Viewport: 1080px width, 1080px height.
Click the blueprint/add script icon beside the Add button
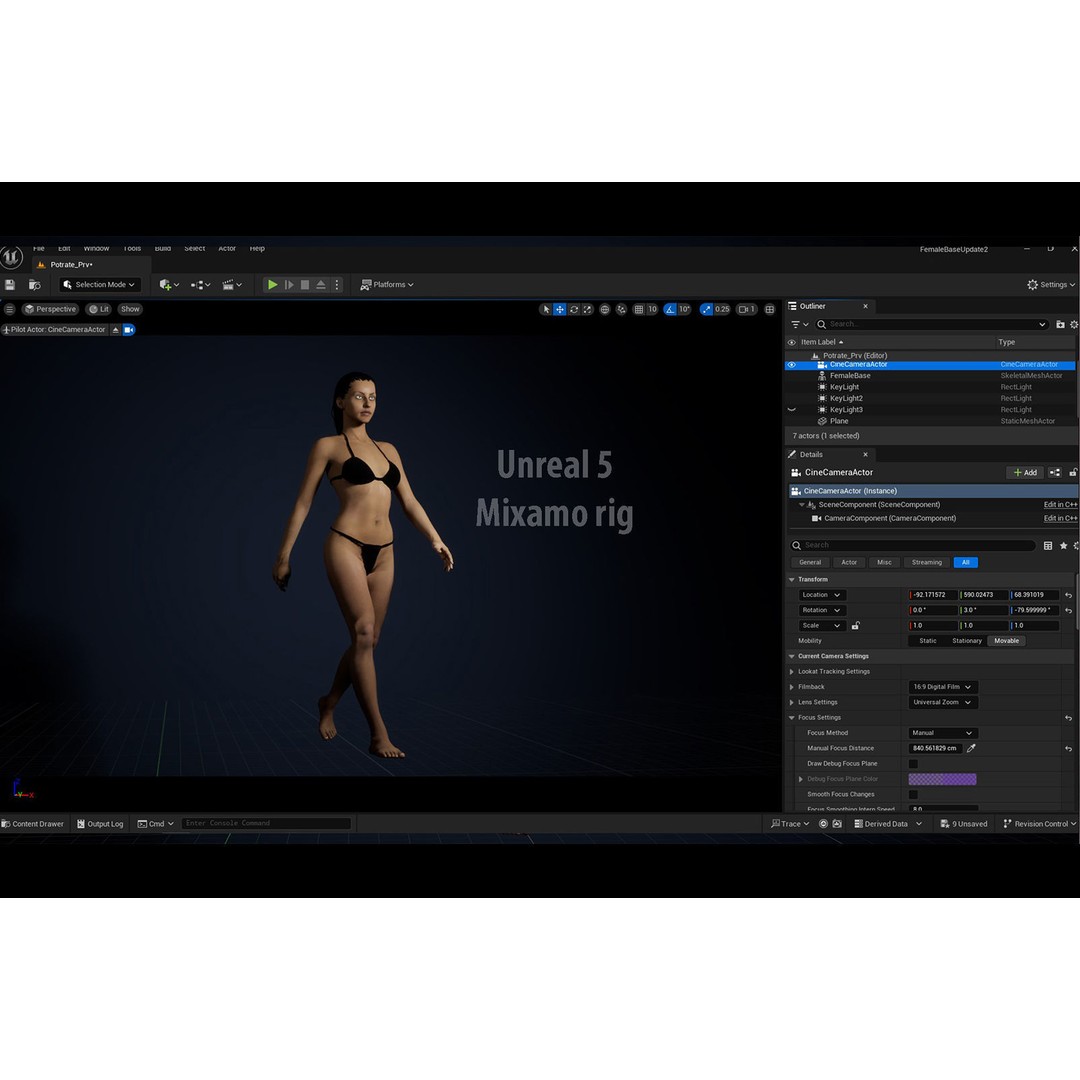[x=1055, y=472]
